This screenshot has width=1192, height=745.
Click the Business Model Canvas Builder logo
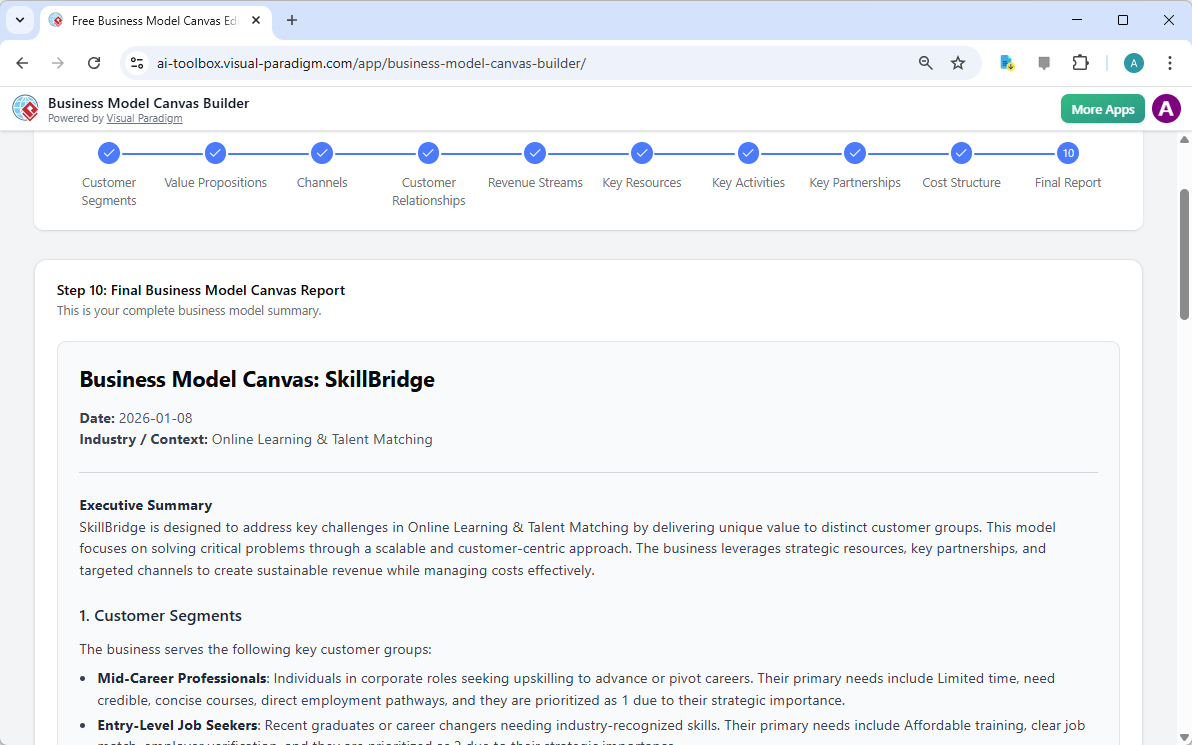(x=25, y=108)
